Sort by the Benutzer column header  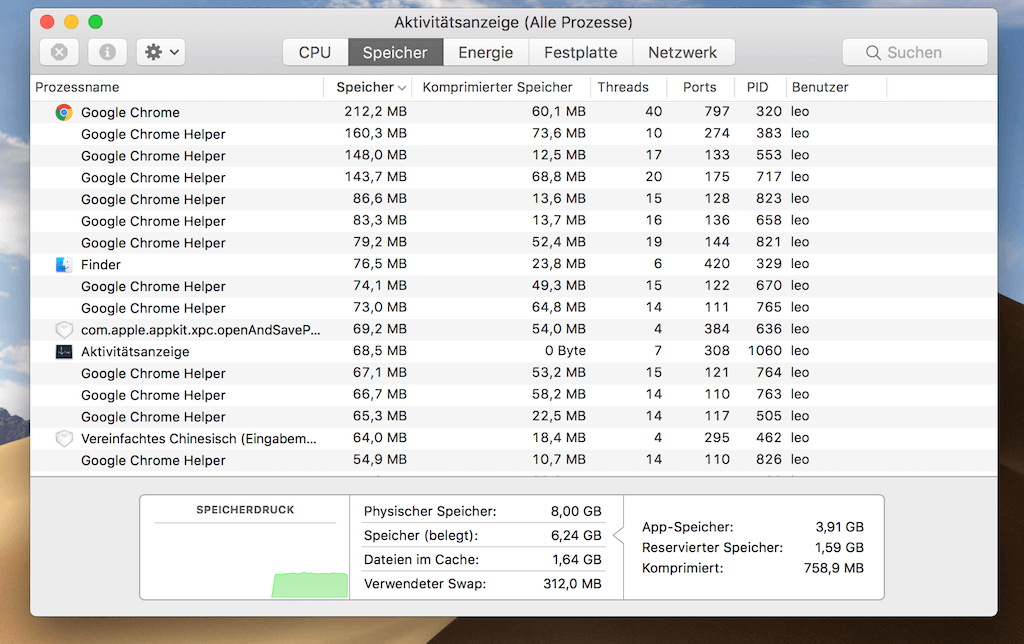click(x=820, y=88)
